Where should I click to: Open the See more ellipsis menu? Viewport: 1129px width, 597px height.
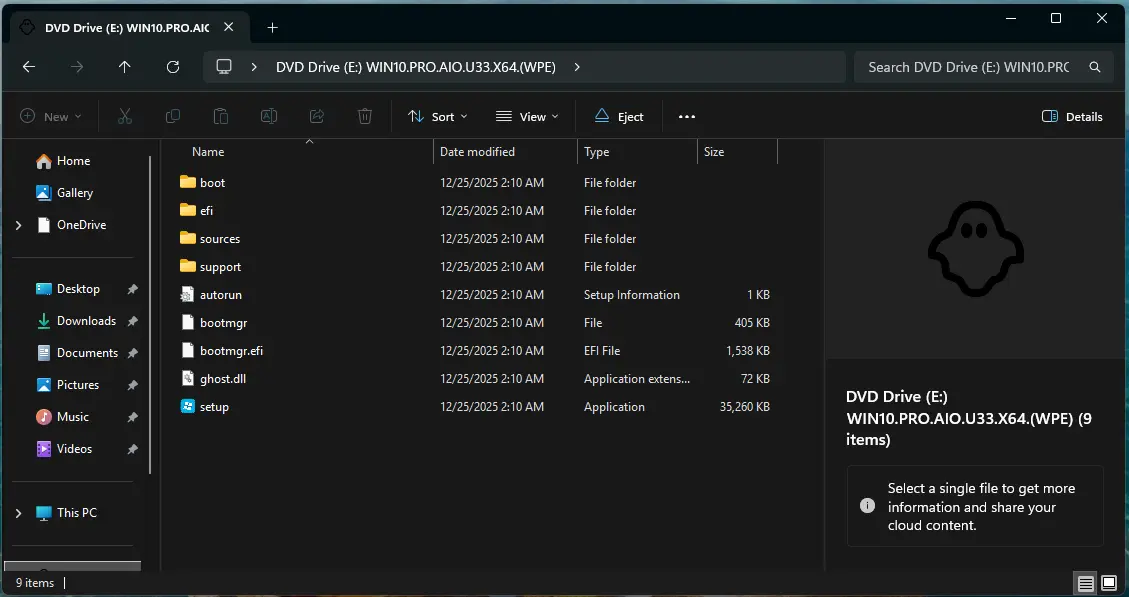[x=687, y=116]
